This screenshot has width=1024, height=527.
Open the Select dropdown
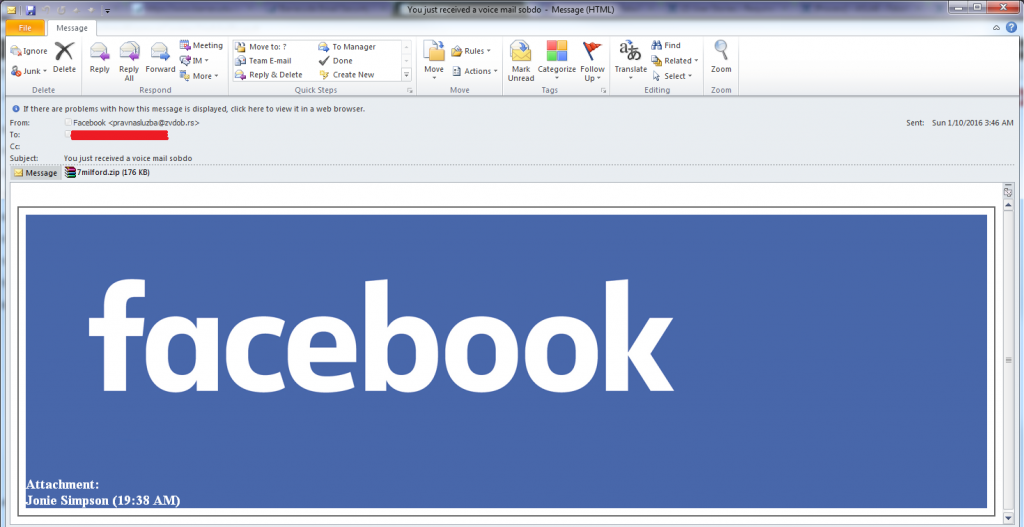(672, 76)
